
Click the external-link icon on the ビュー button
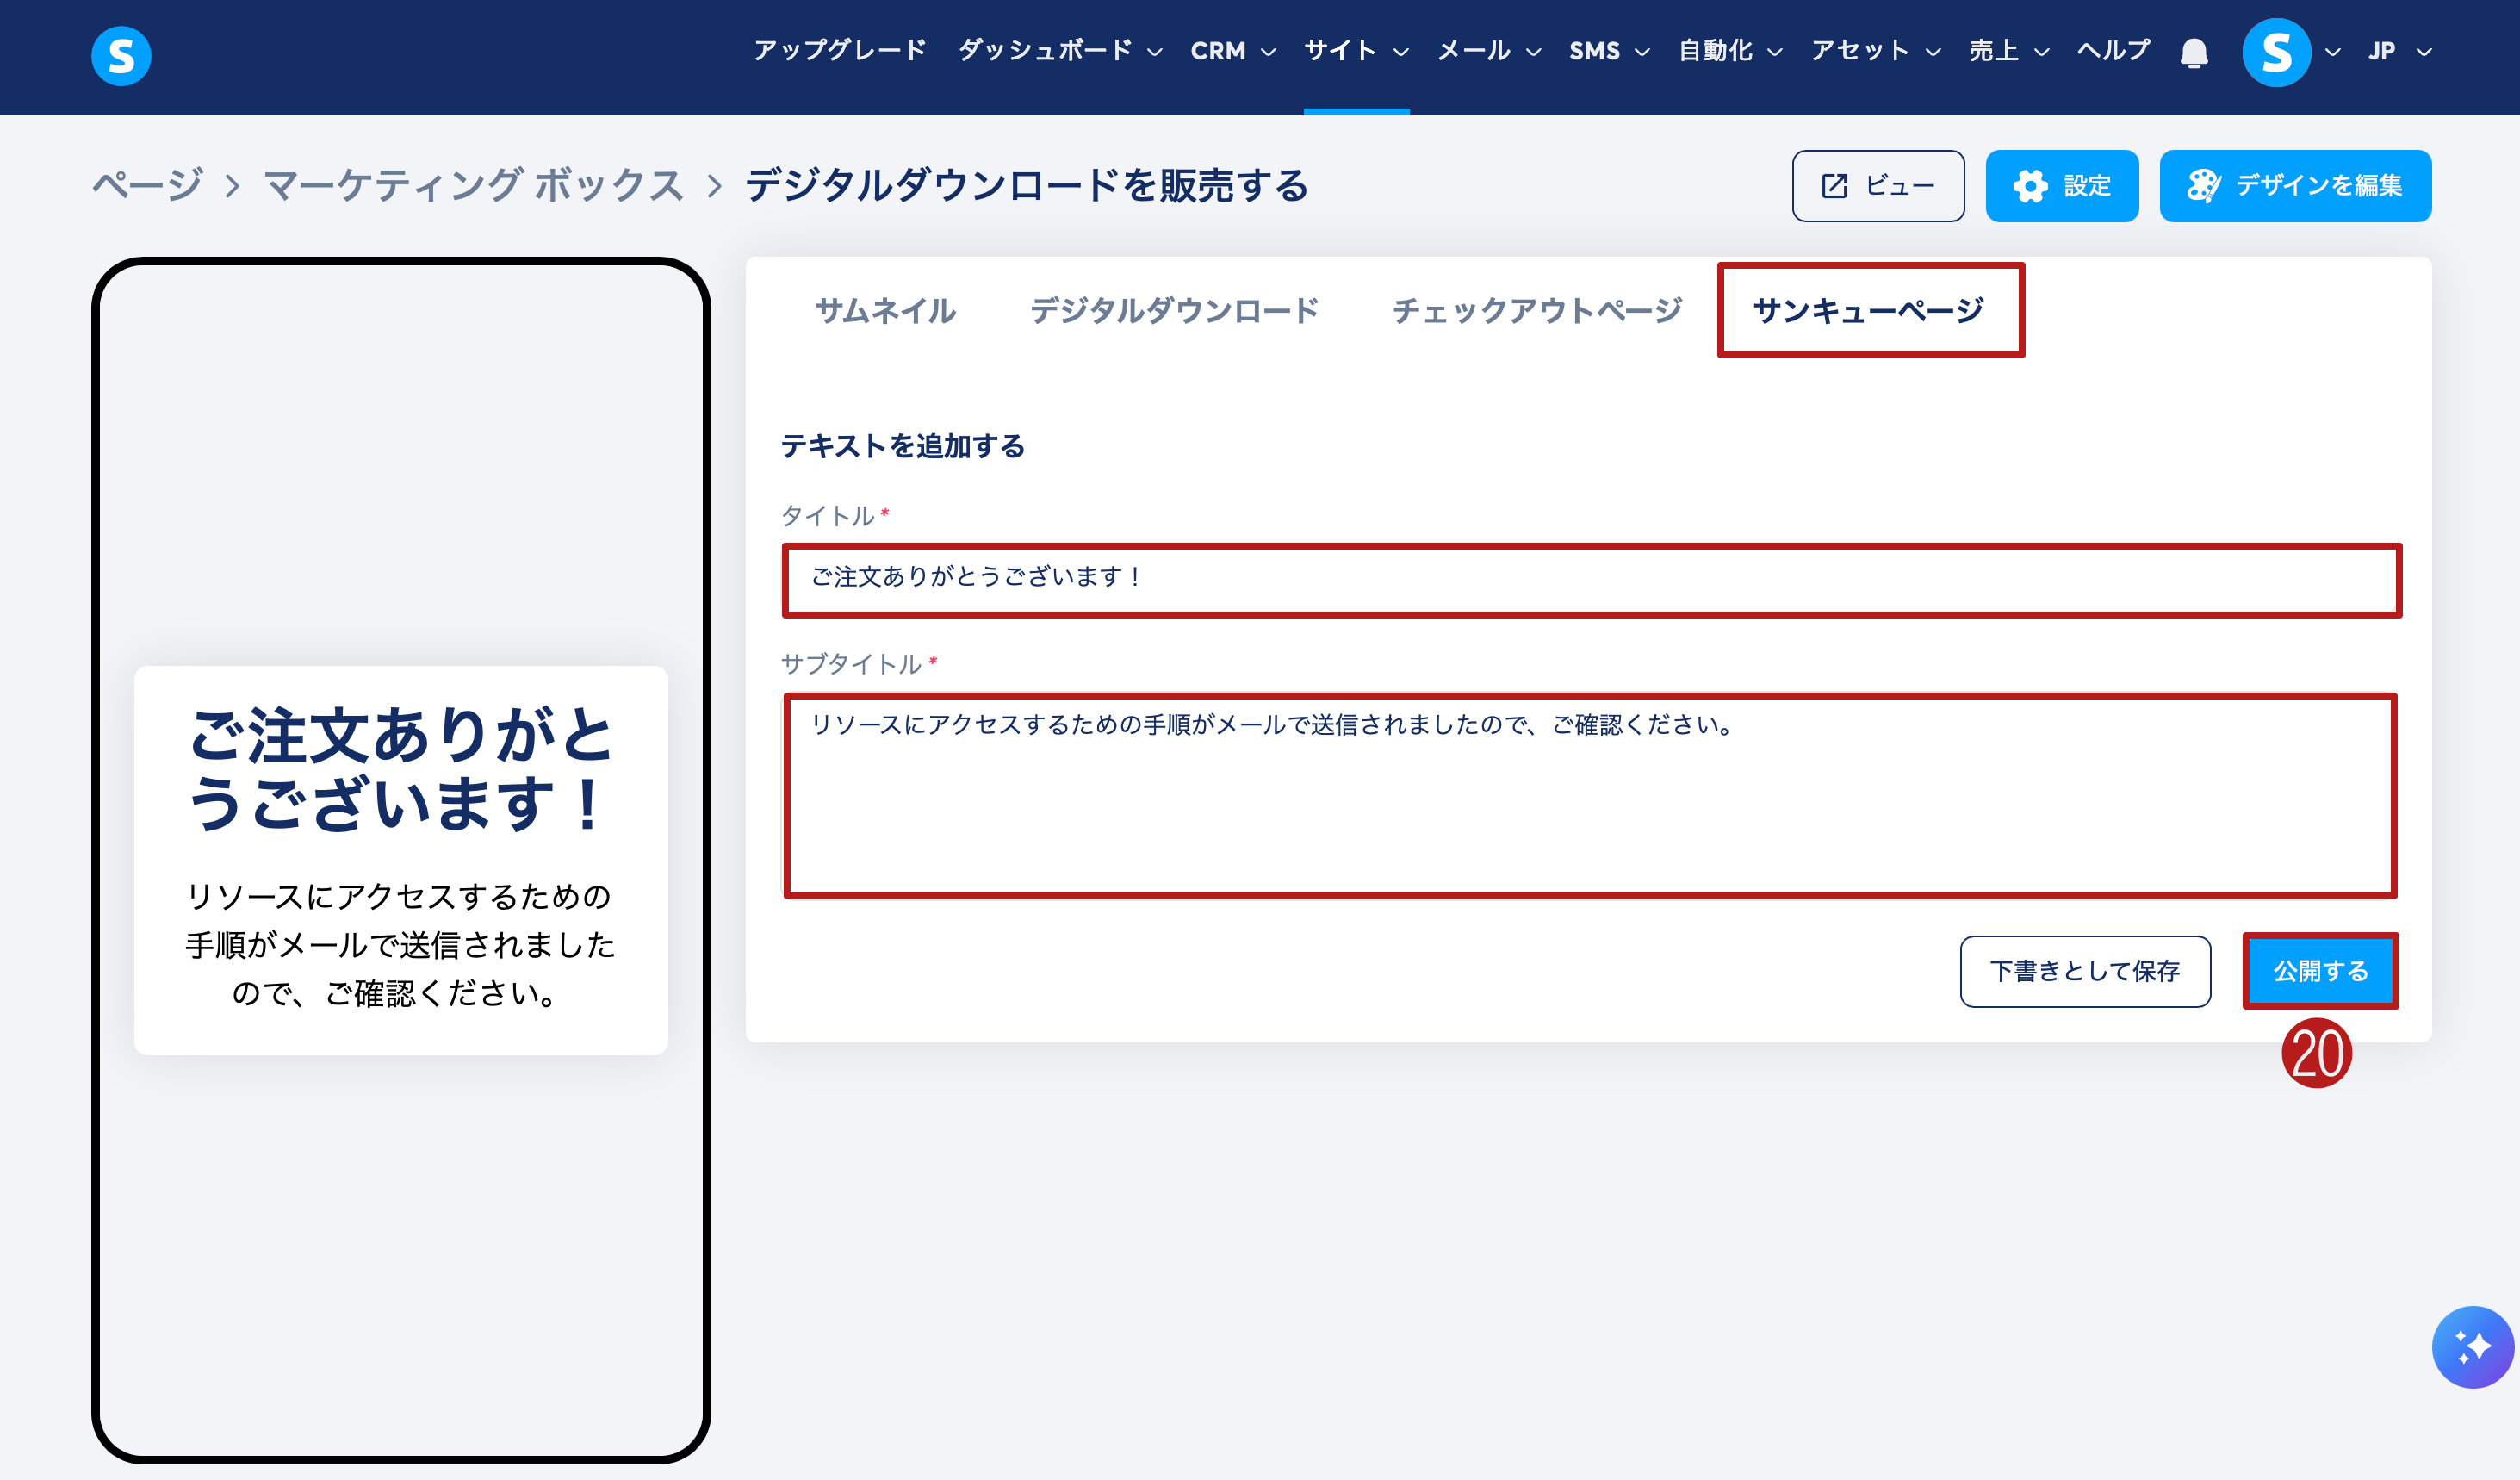tap(1834, 186)
